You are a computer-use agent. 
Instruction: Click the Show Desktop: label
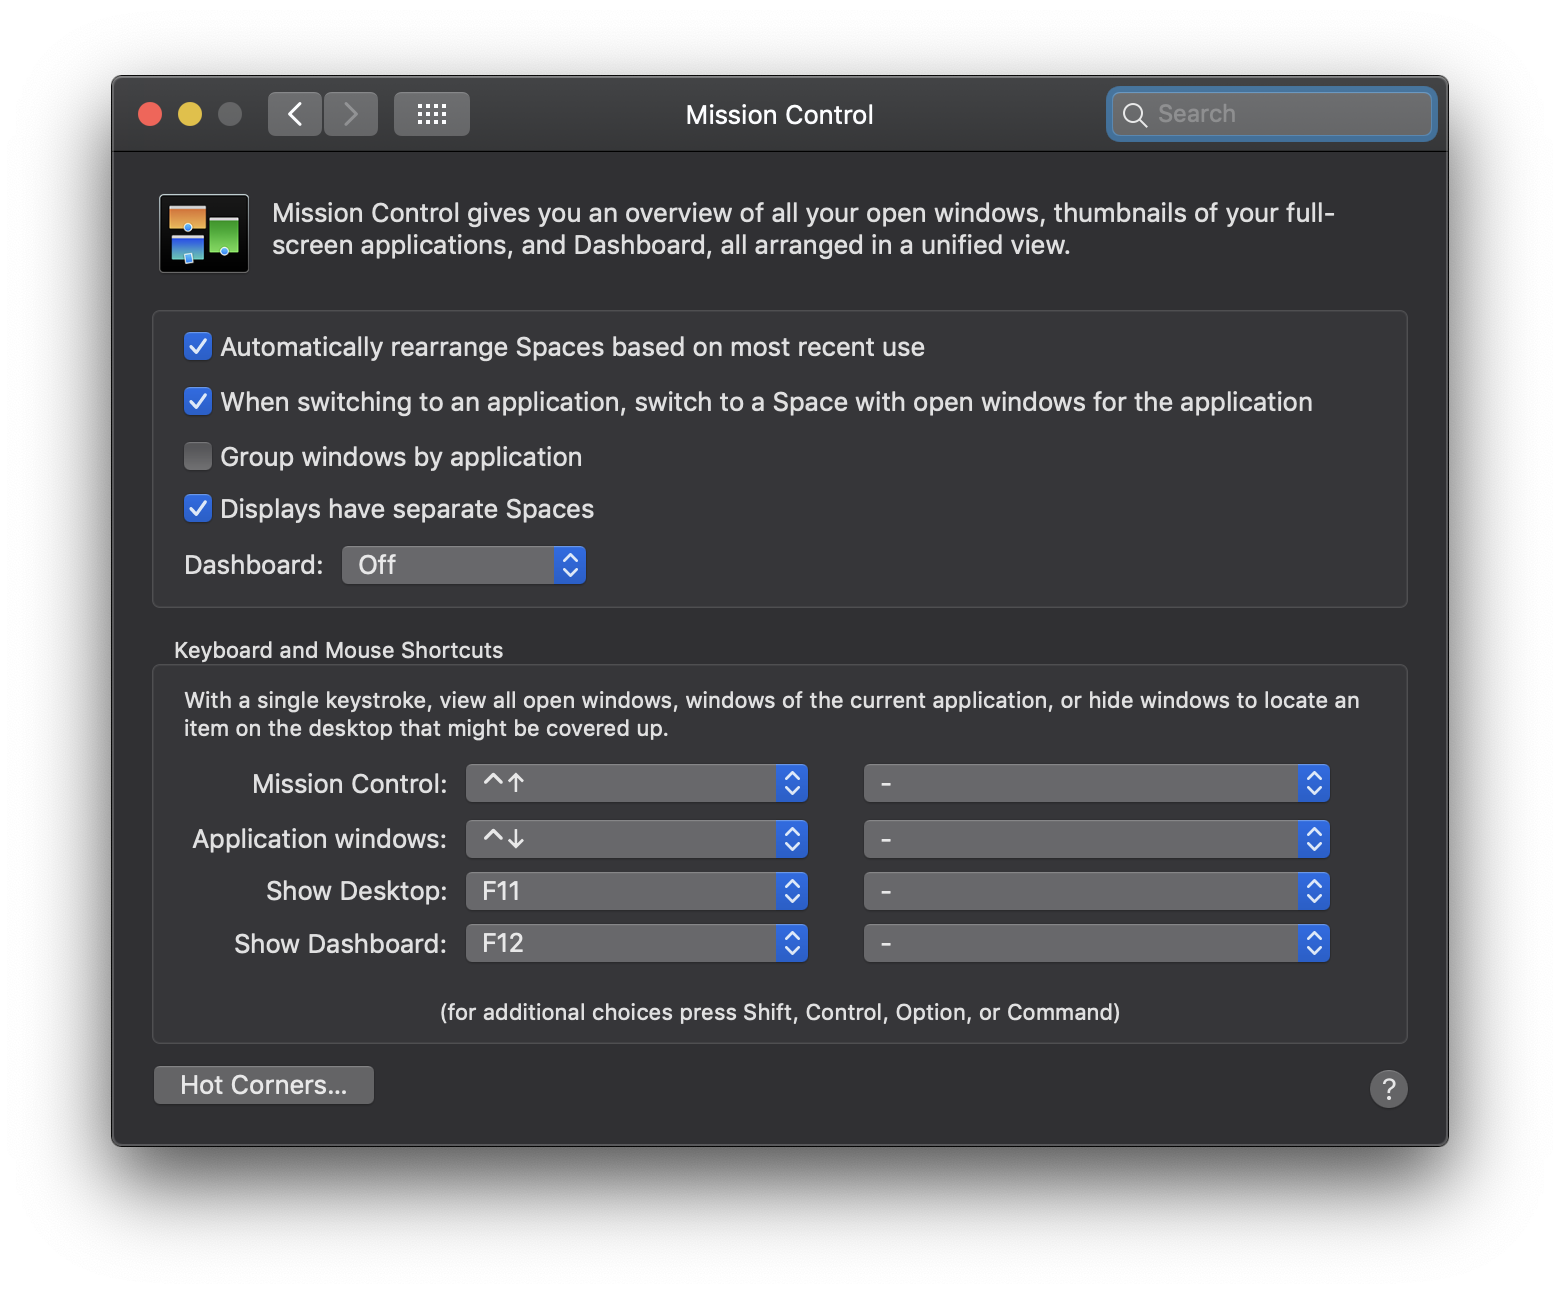(x=357, y=891)
